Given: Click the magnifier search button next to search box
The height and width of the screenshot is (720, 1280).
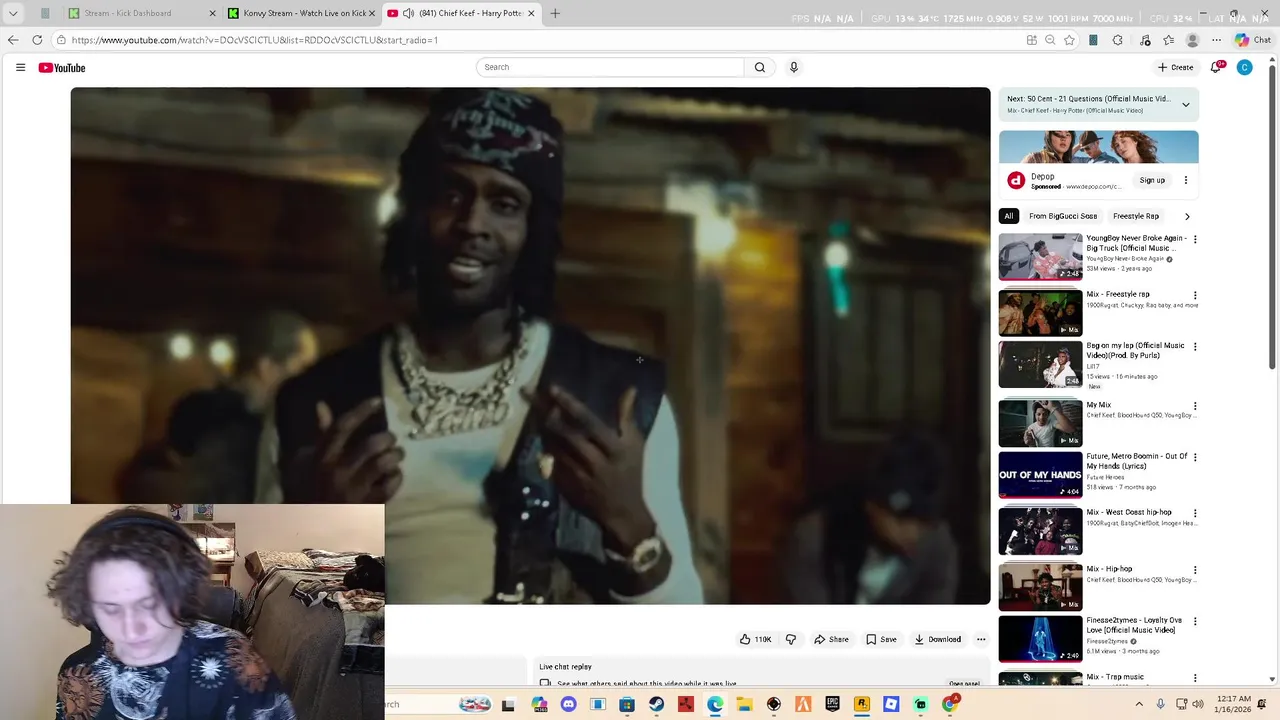Looking at the screenshot, I should click(x=760, y=67).
